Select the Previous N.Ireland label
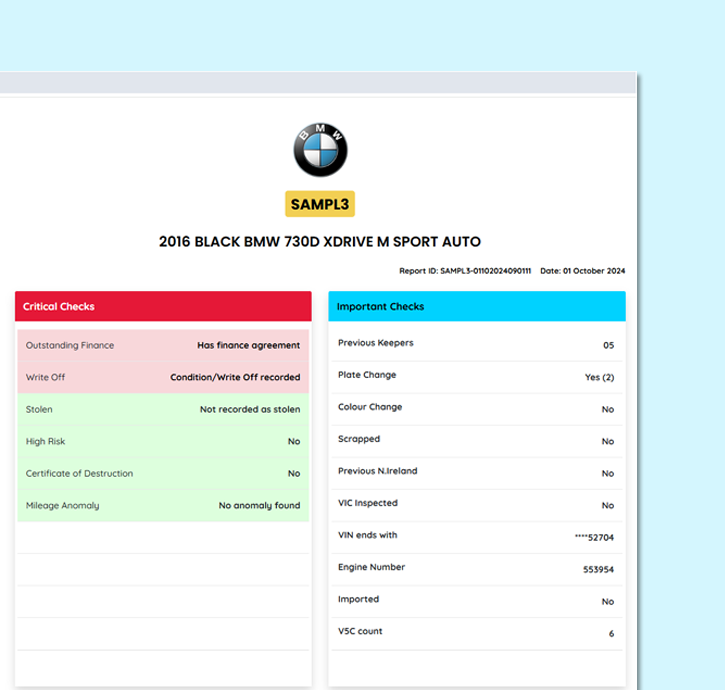725x690 pixels. coord(377,471)
